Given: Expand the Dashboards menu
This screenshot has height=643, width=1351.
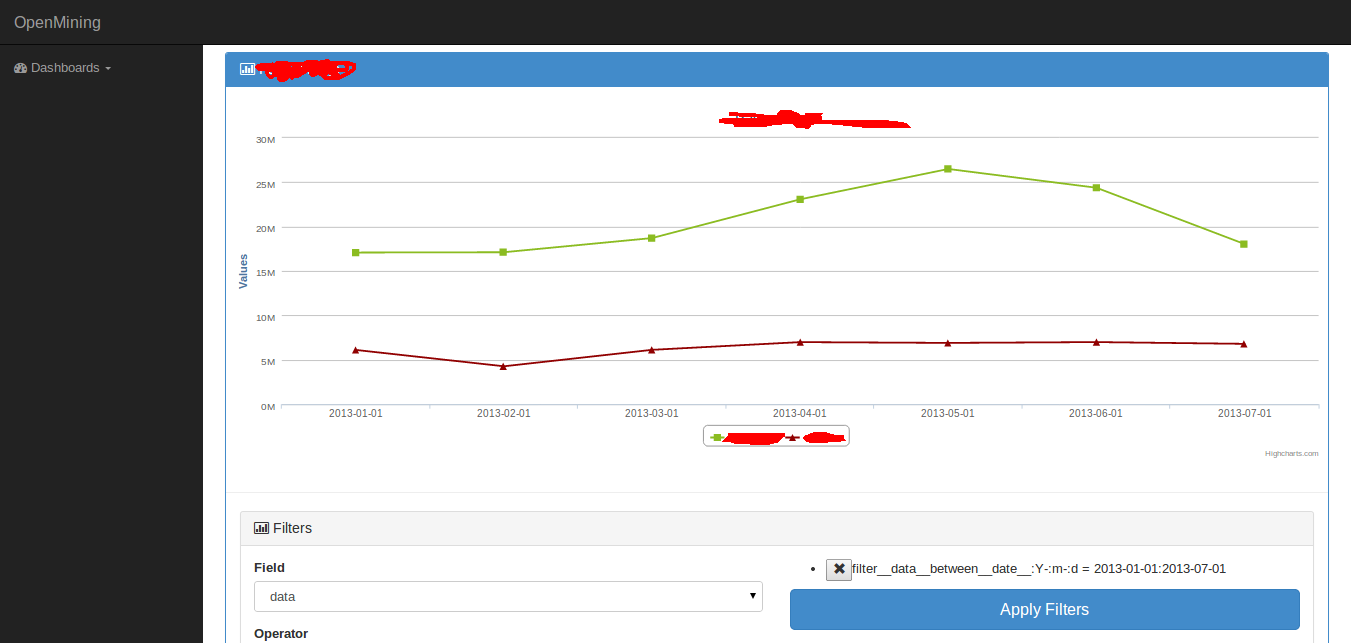Looking at the screenshot, I should click(62, 68).
